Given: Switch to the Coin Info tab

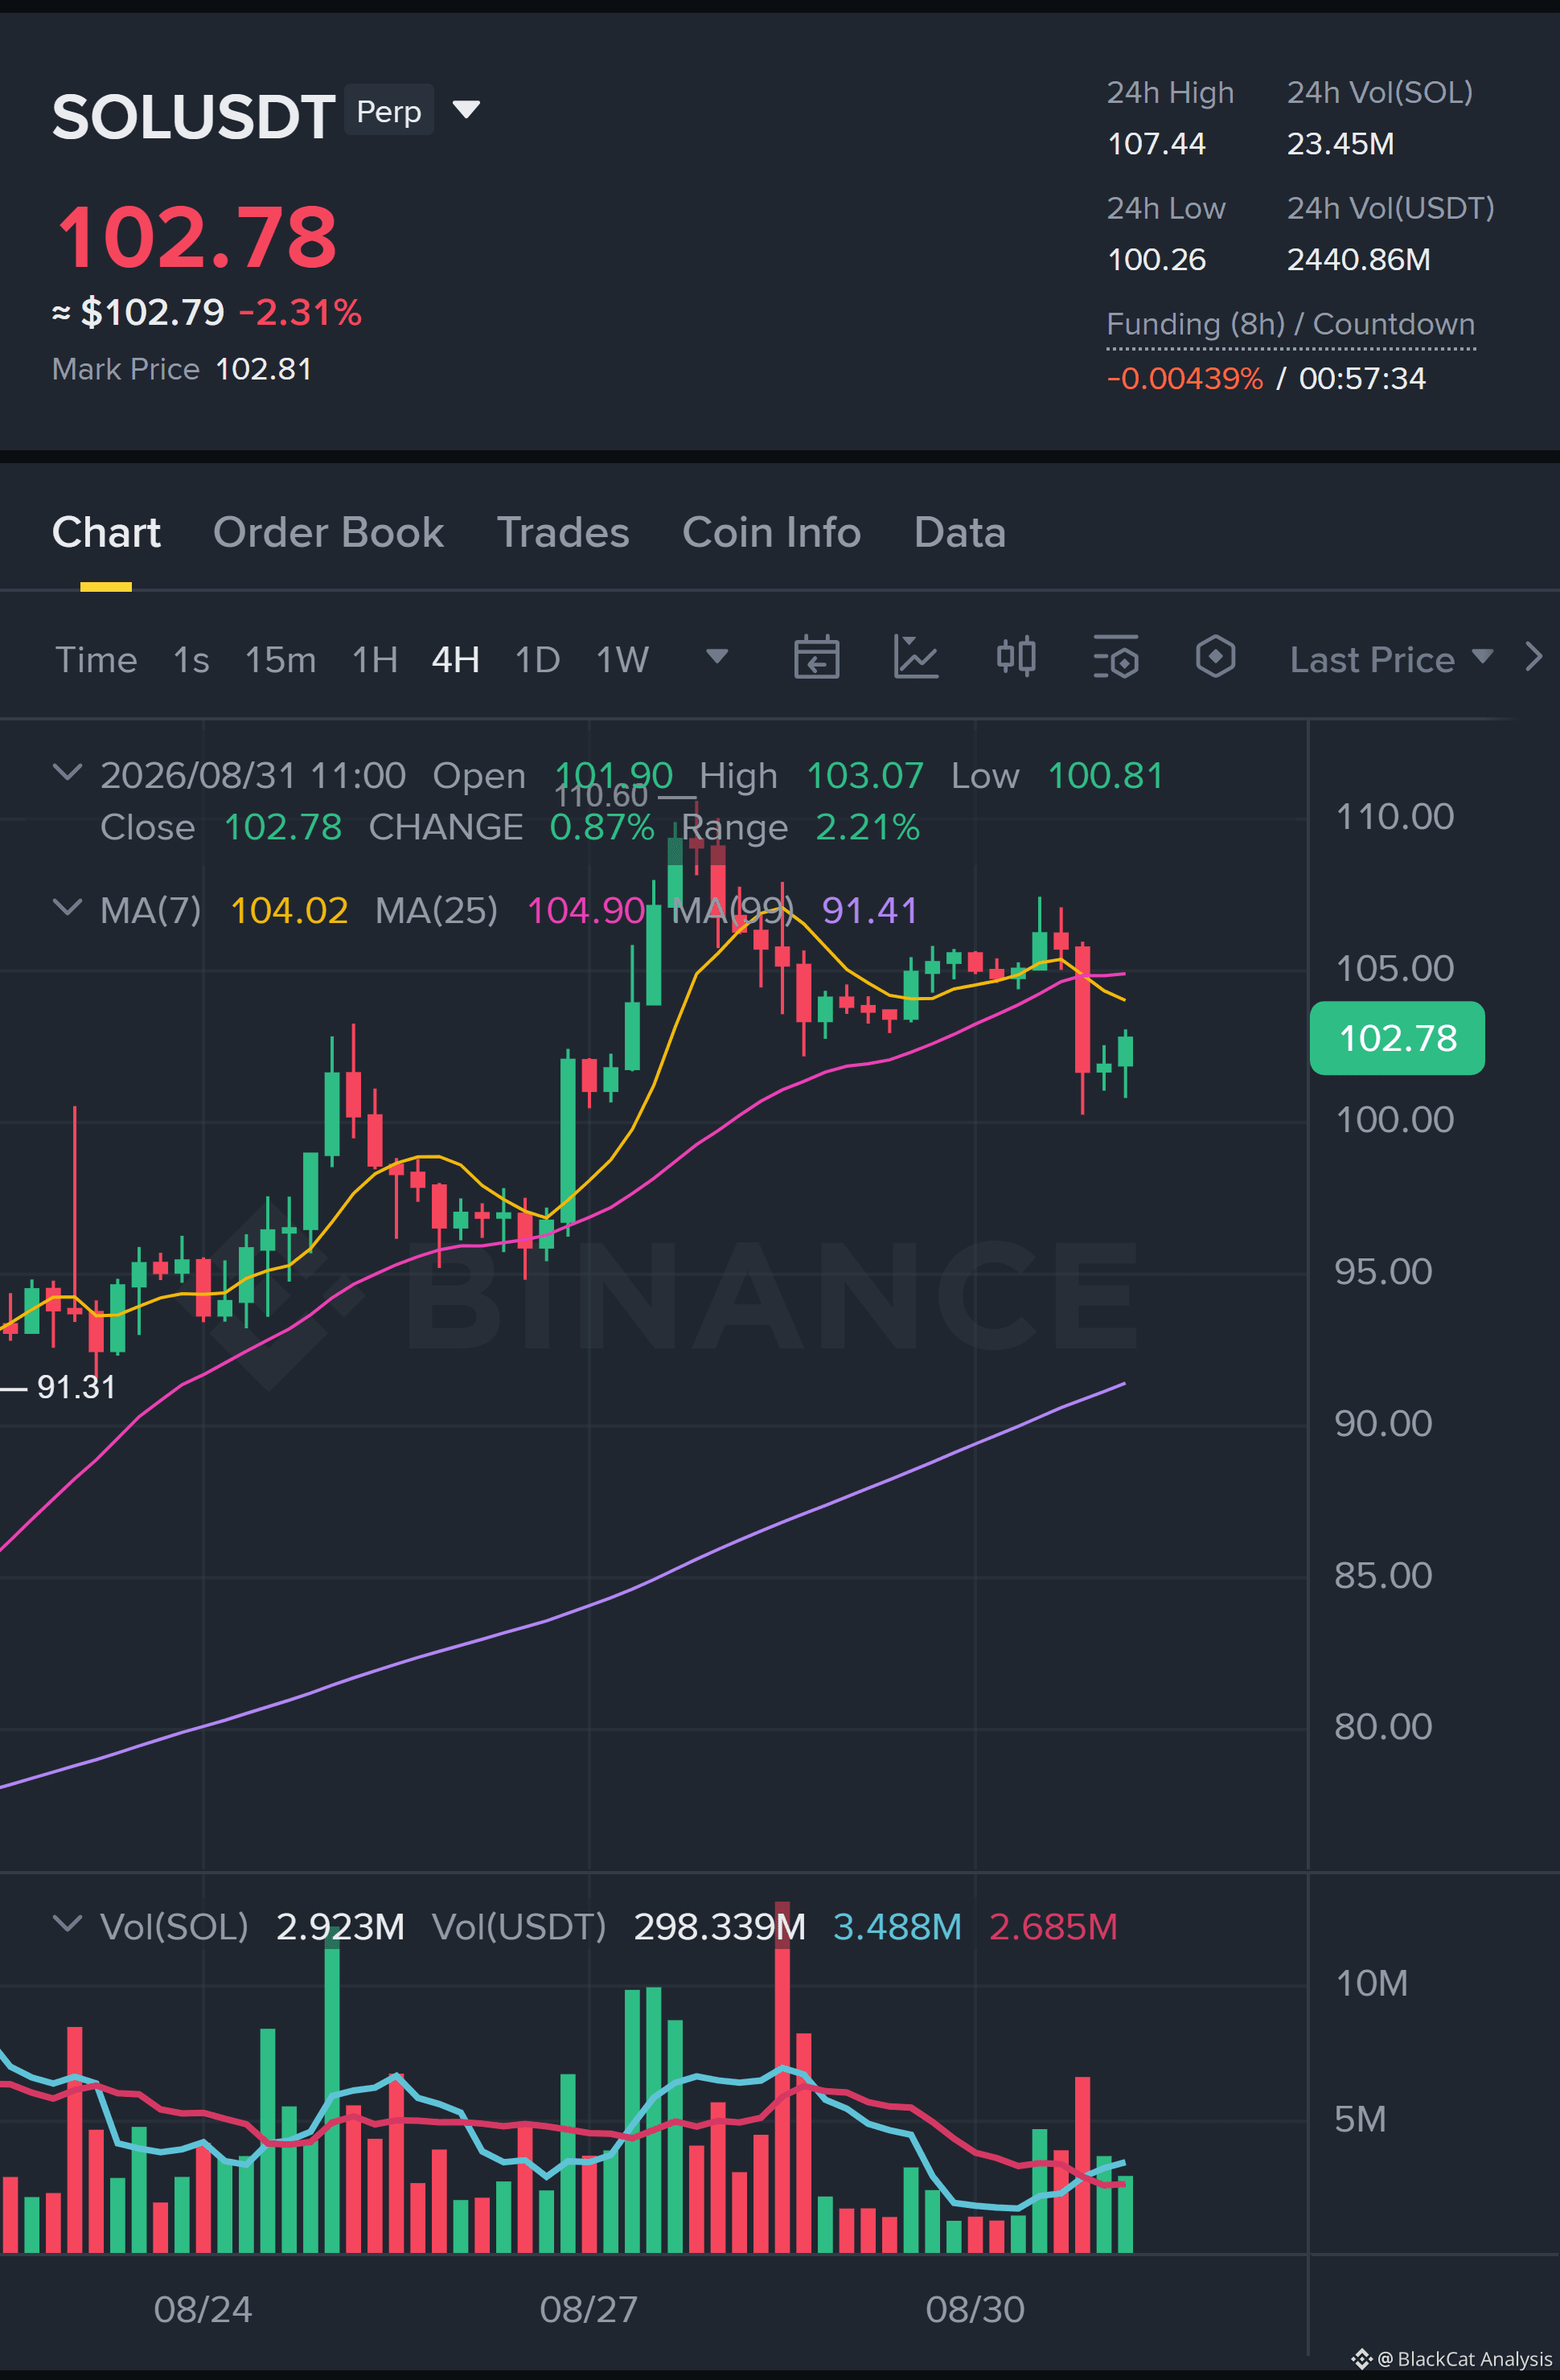Looking at the screenshot, I should pos(771,532).
